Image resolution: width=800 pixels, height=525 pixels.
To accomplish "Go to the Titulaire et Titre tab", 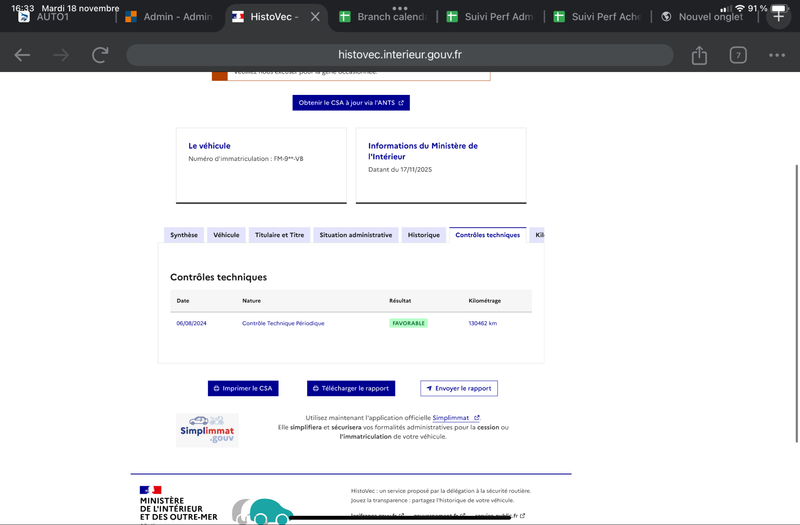I will [x=279, y=235].
